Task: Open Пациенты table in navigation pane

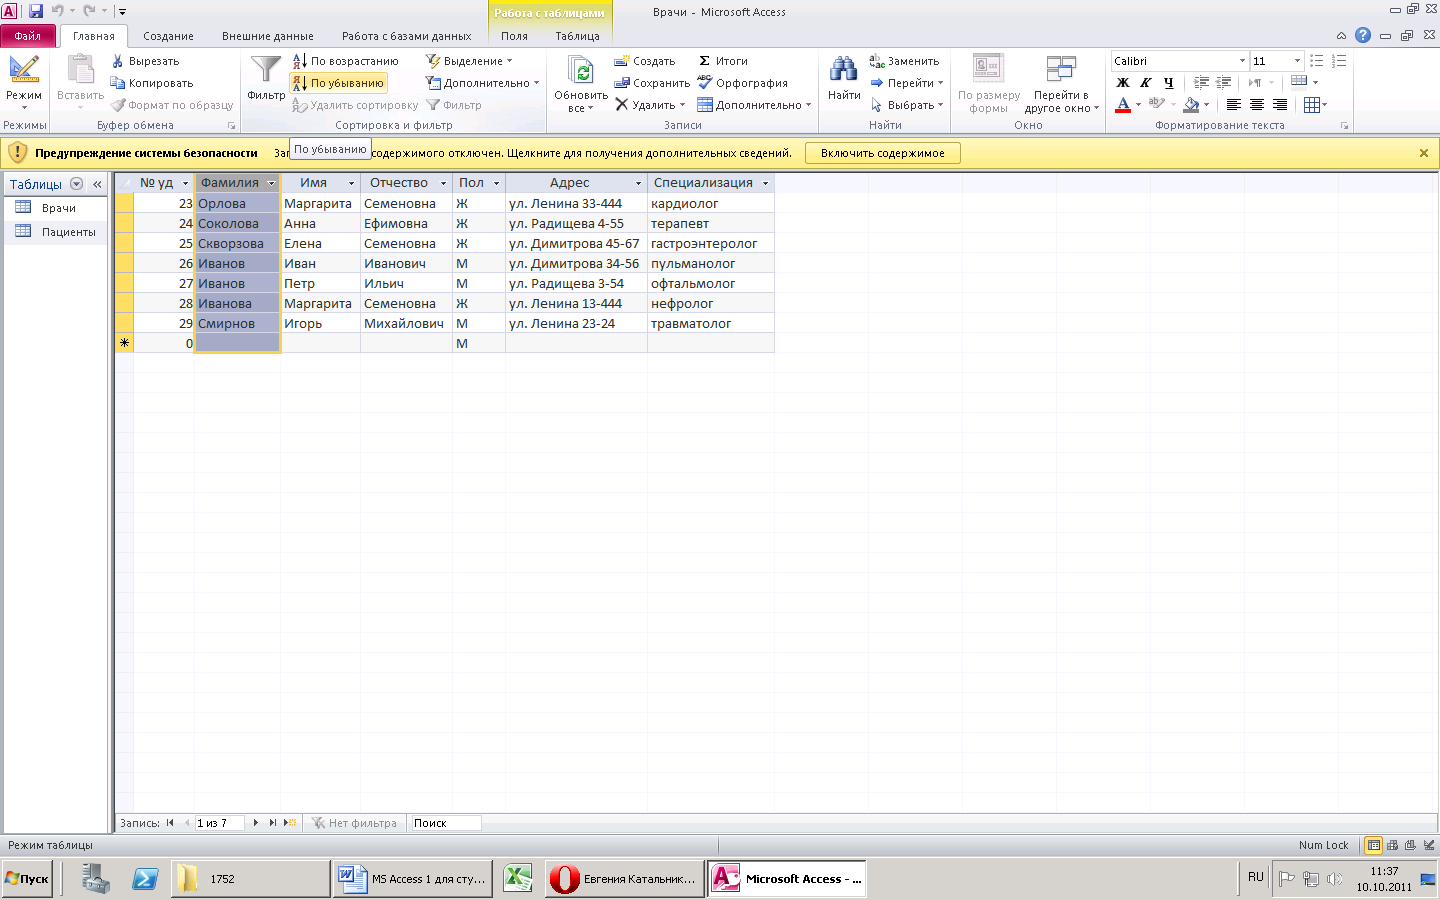Action: 56,232
